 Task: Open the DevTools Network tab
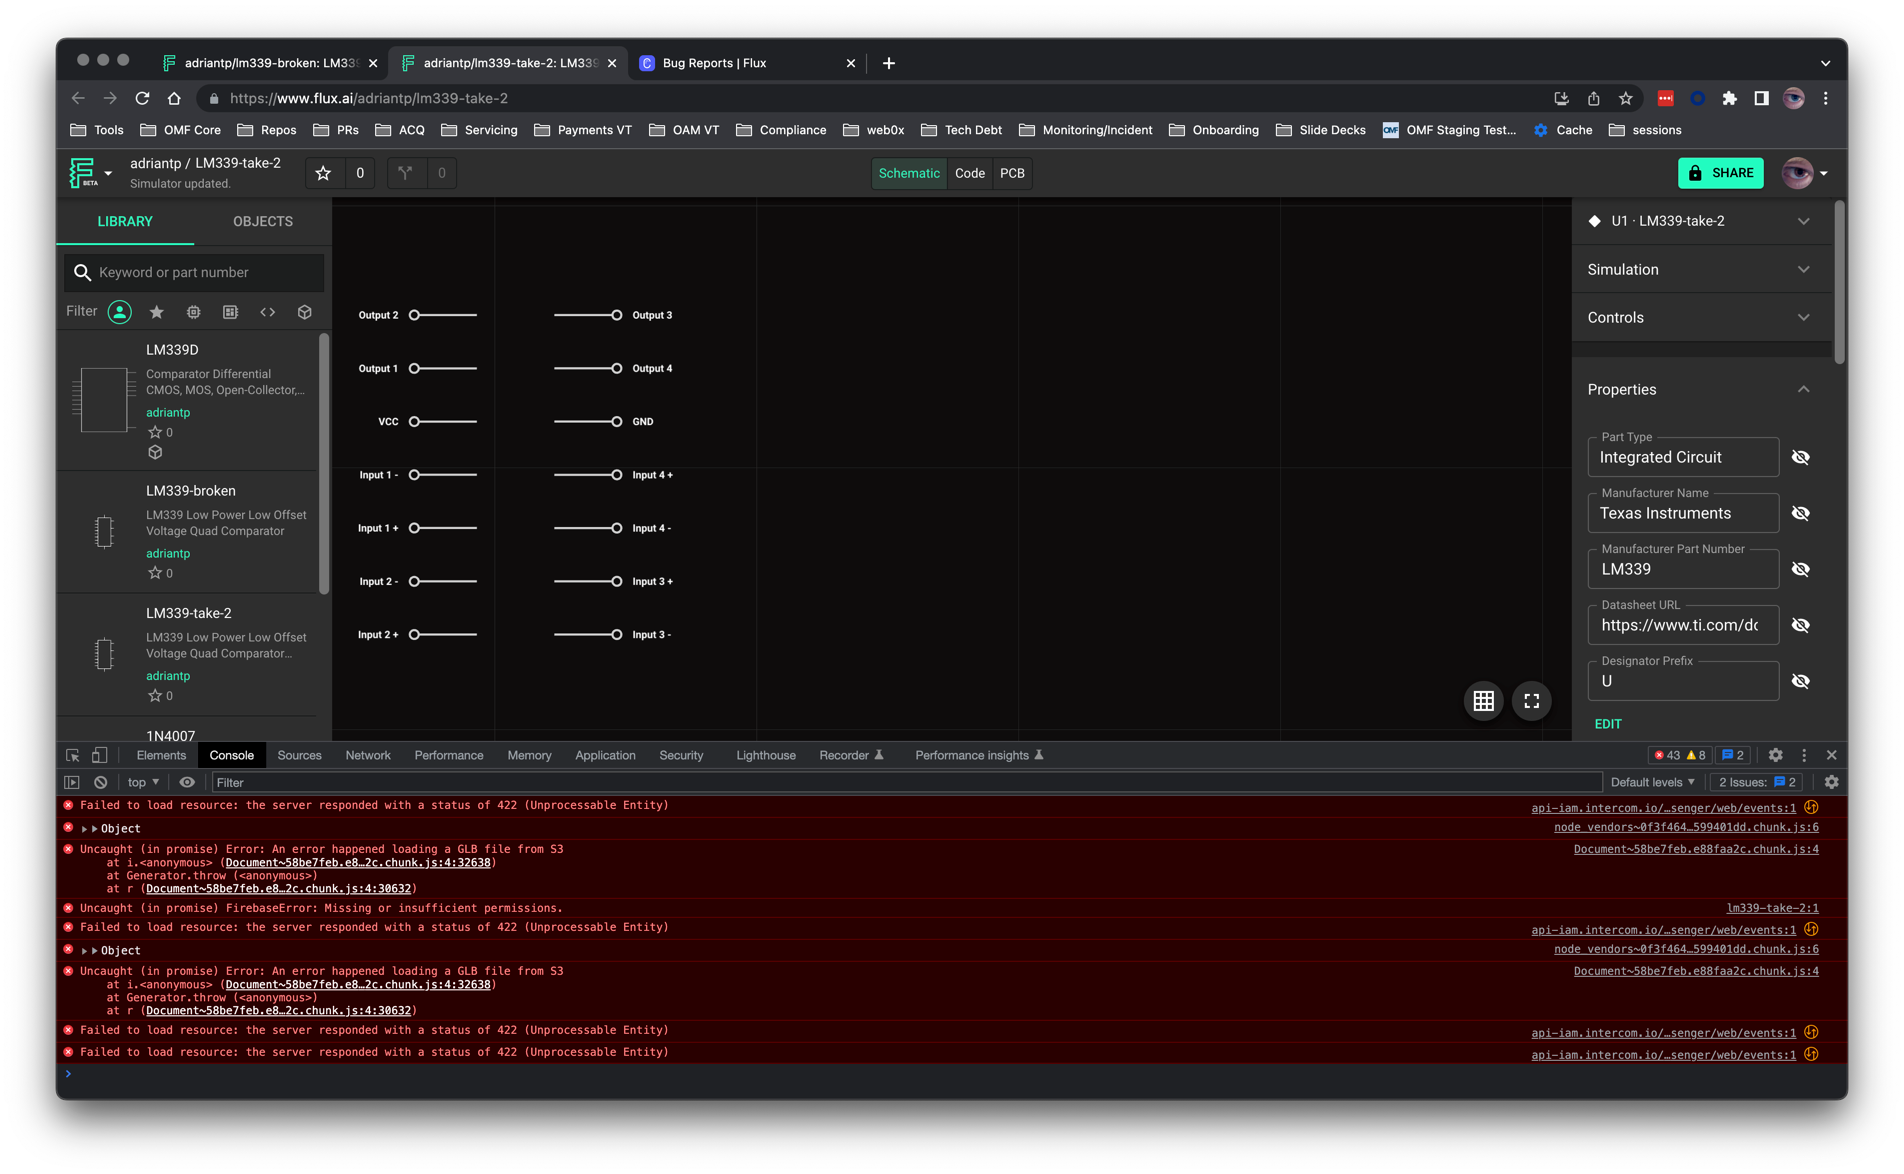point(368,755)
